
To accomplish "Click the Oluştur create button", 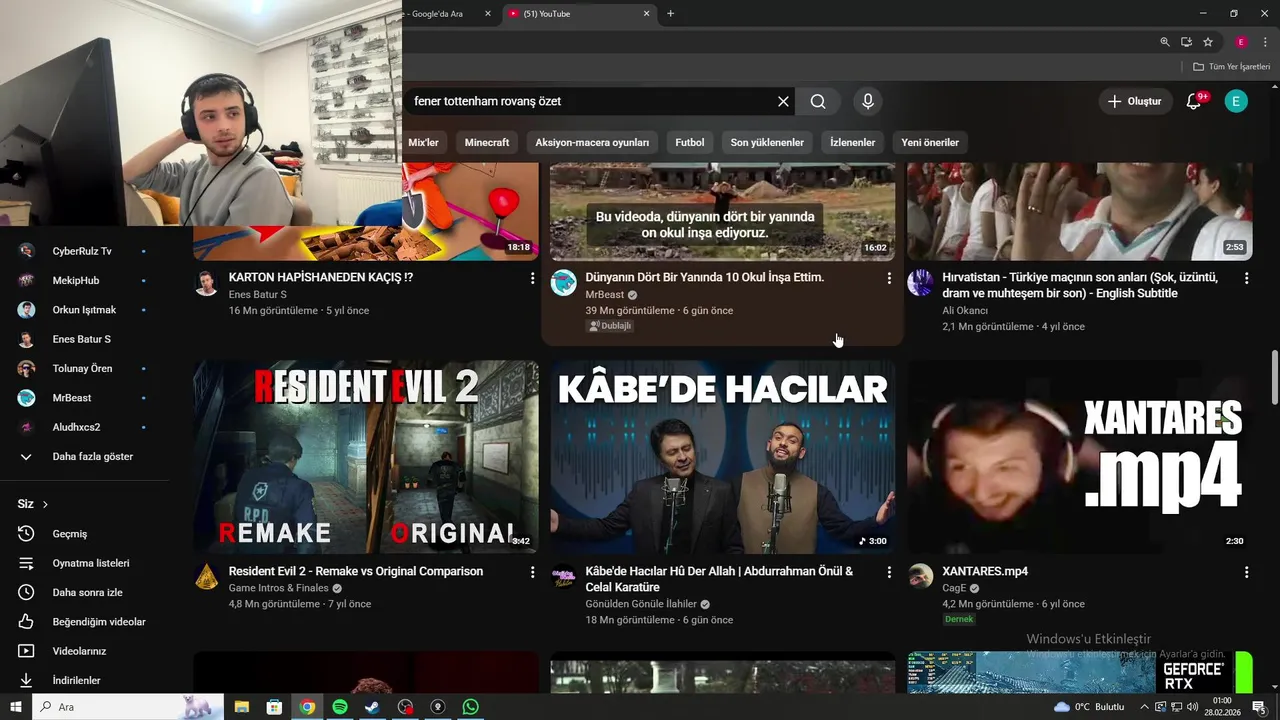I will pyautogui.click(x=1135, y=101).
